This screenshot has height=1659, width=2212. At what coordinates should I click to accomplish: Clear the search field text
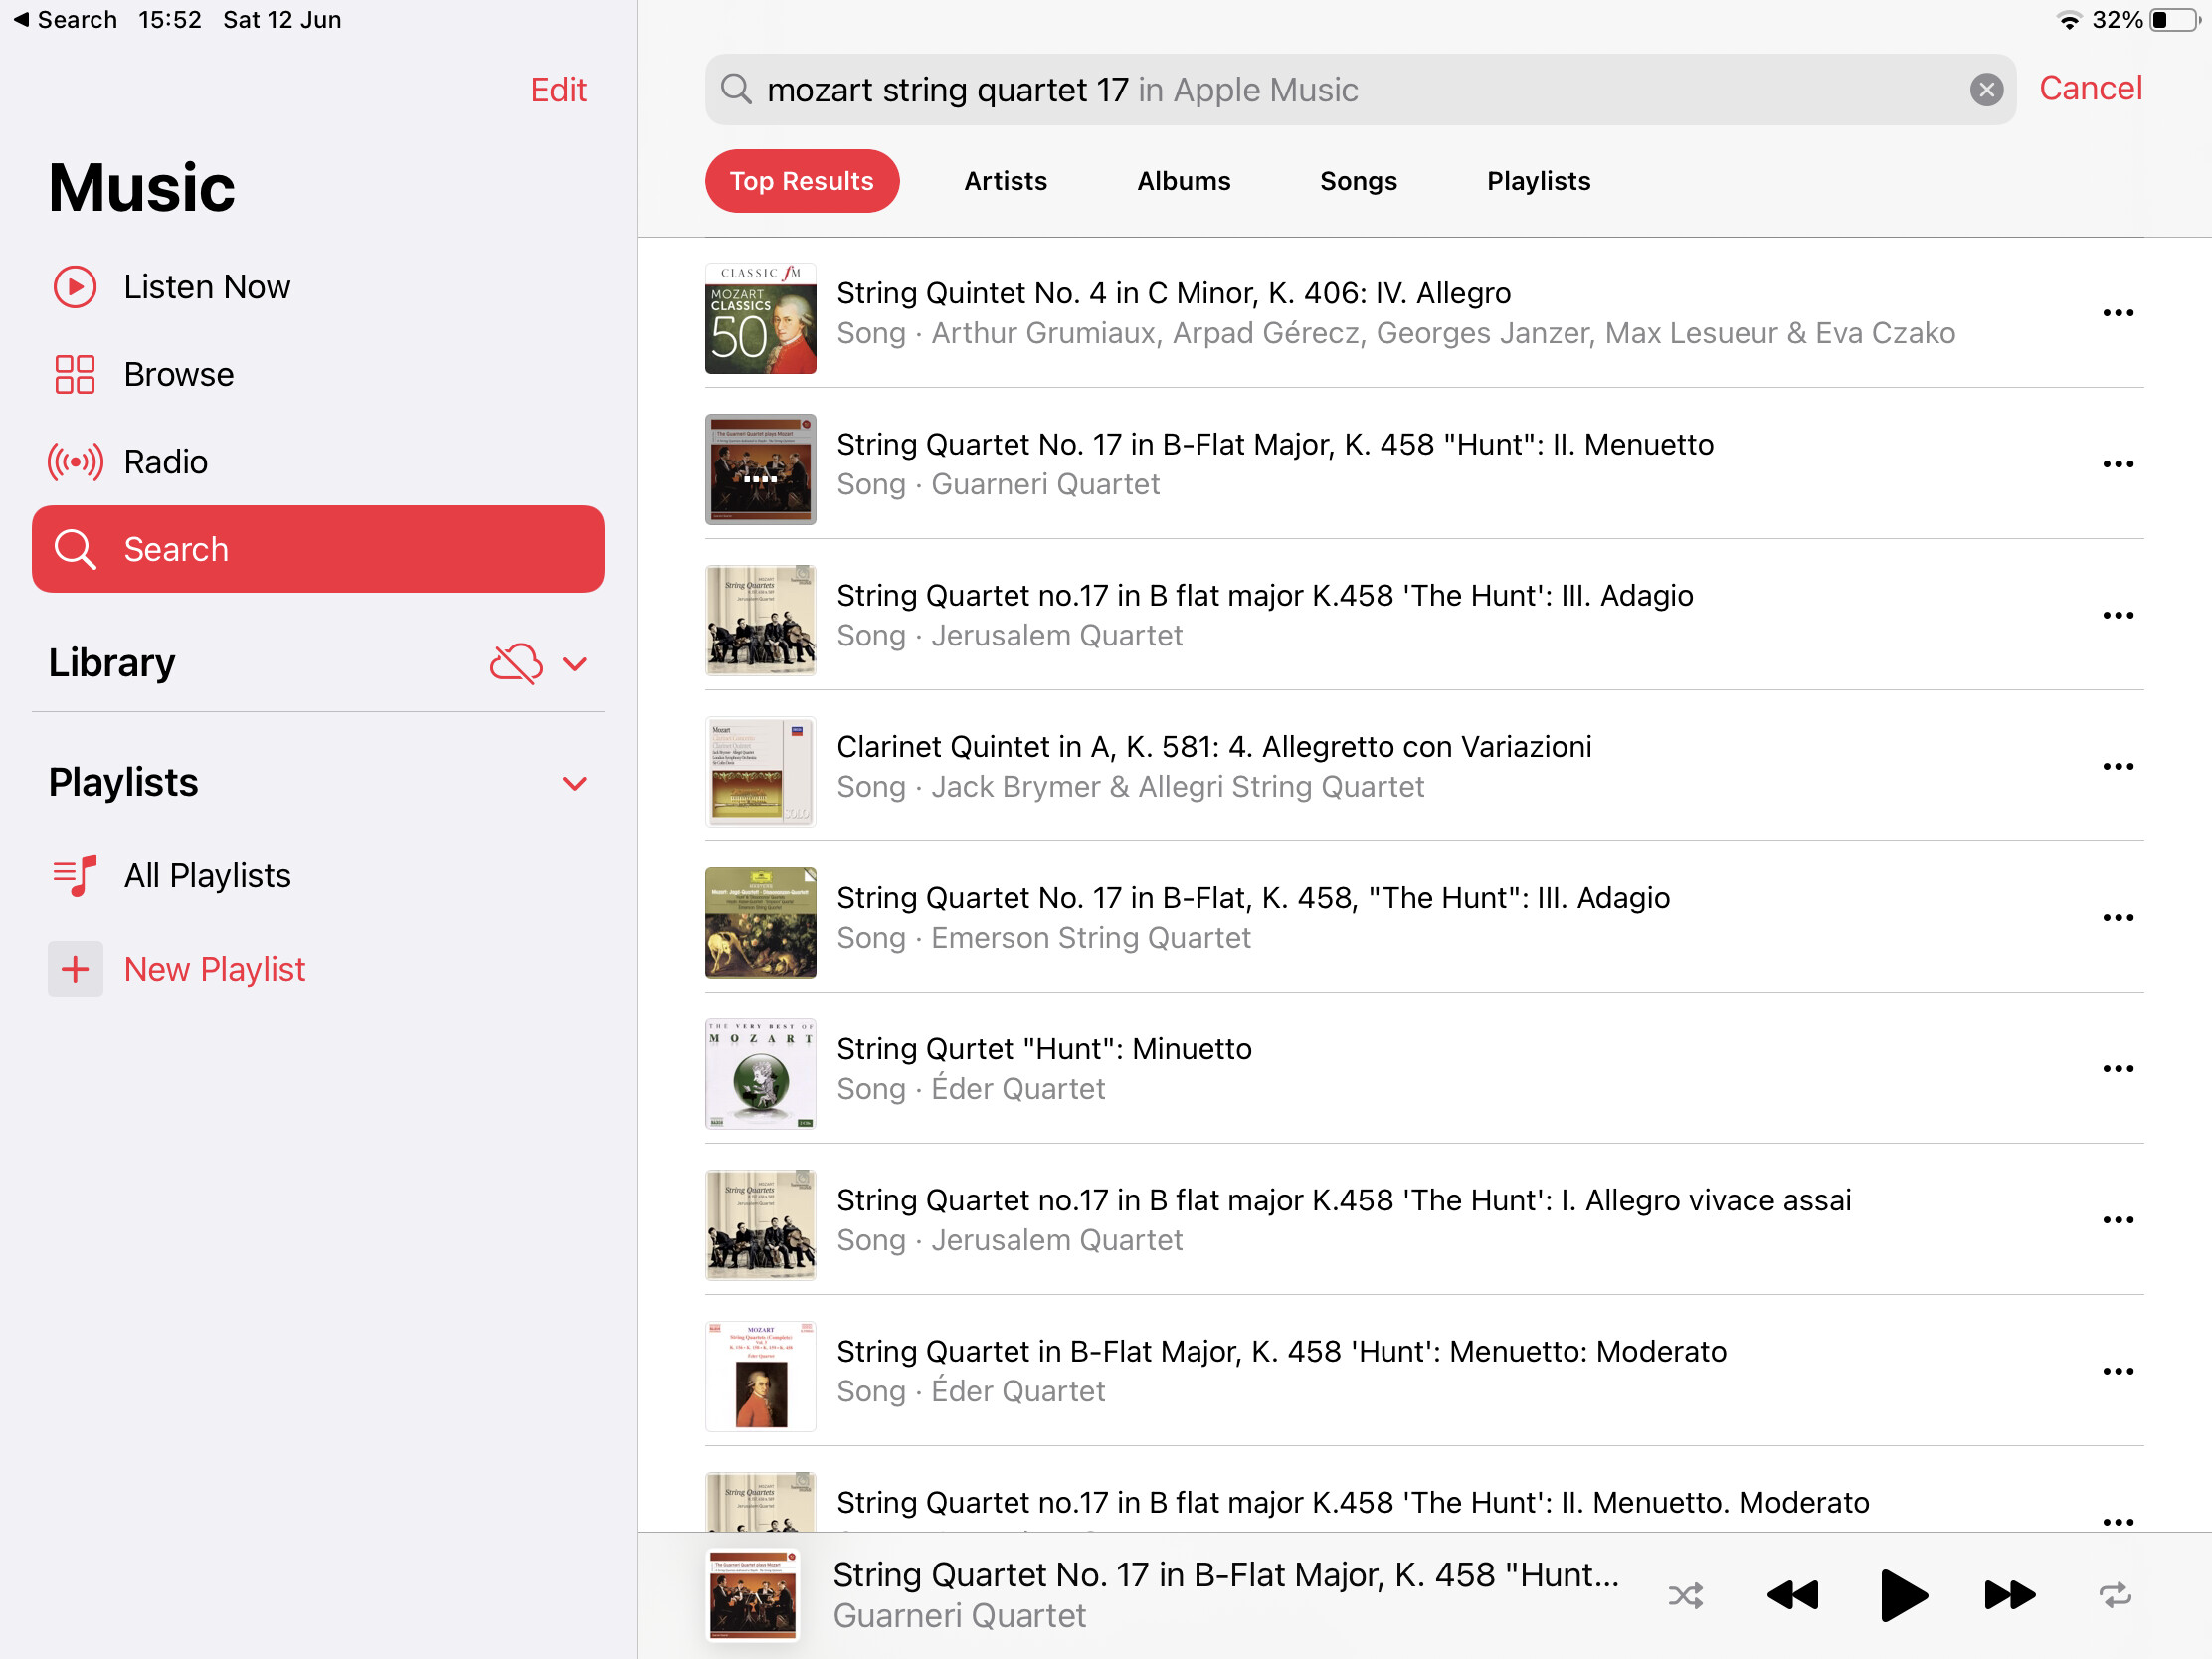[1986, 90]
